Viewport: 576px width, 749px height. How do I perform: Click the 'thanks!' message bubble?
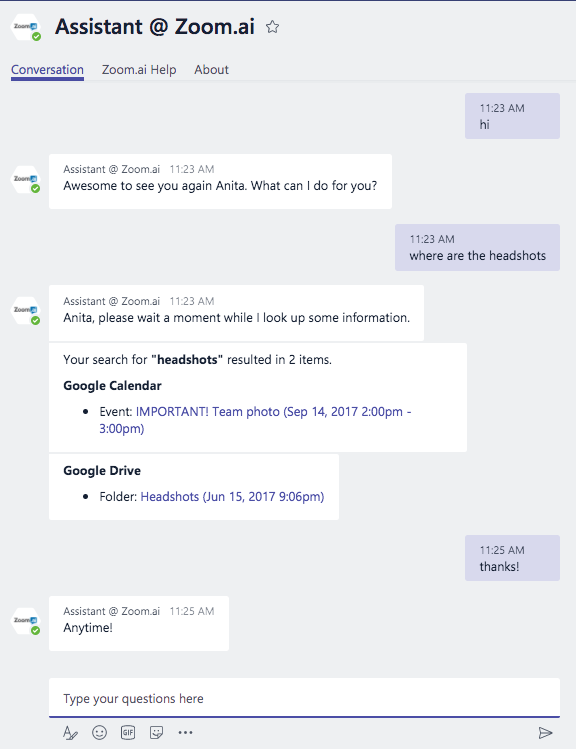coord(512,558)
